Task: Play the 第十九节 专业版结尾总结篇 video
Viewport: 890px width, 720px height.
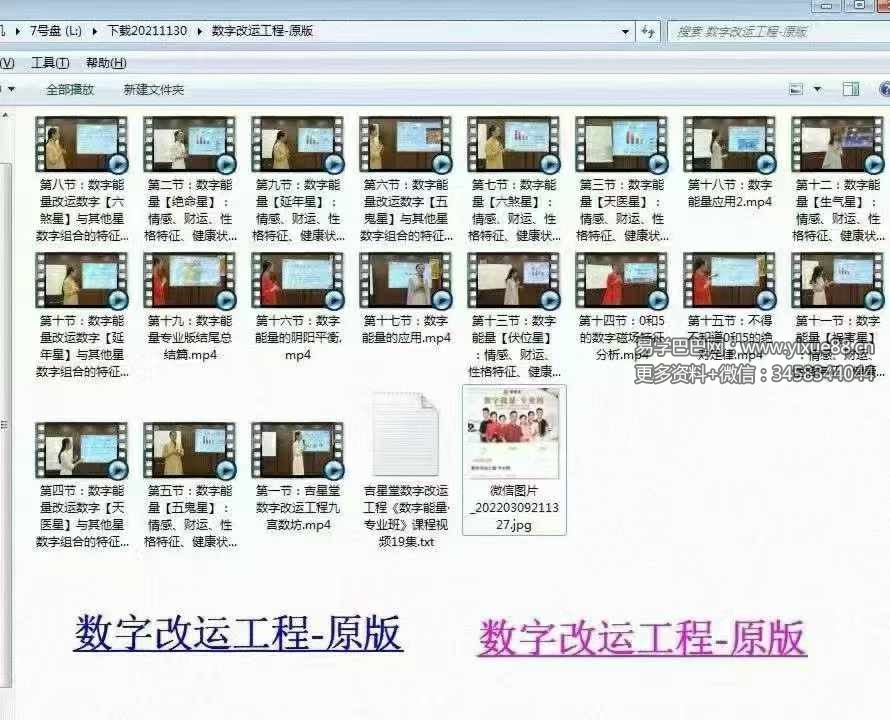Action: [188, 288]
